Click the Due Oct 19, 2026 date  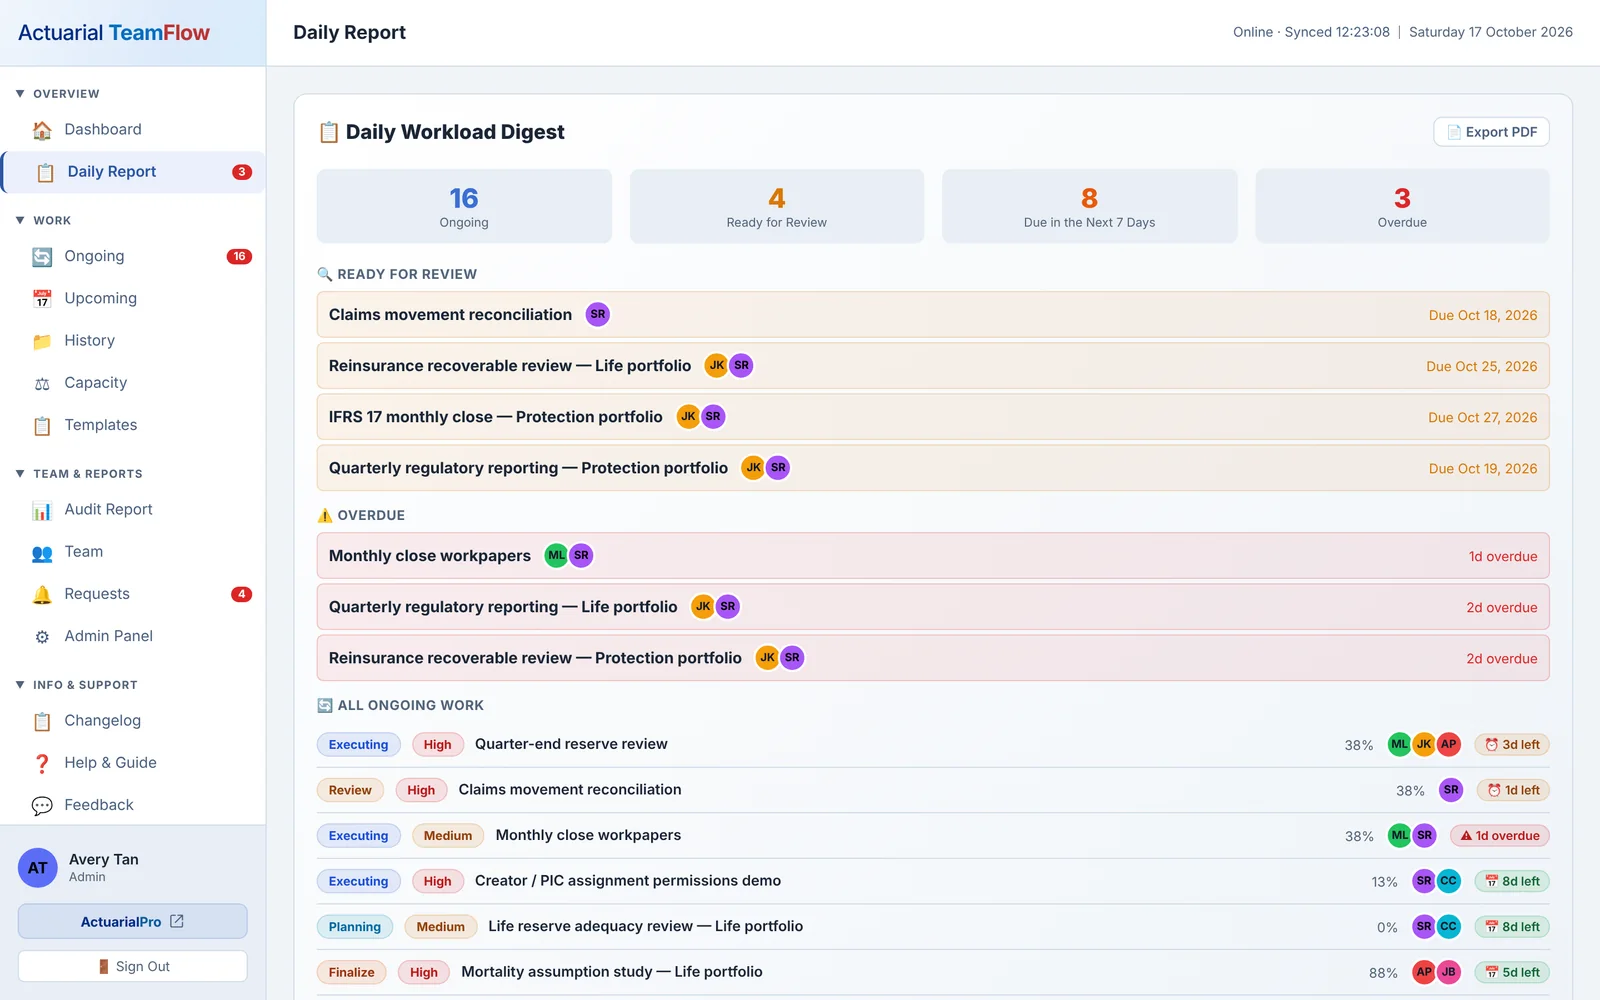(1483, 468)
